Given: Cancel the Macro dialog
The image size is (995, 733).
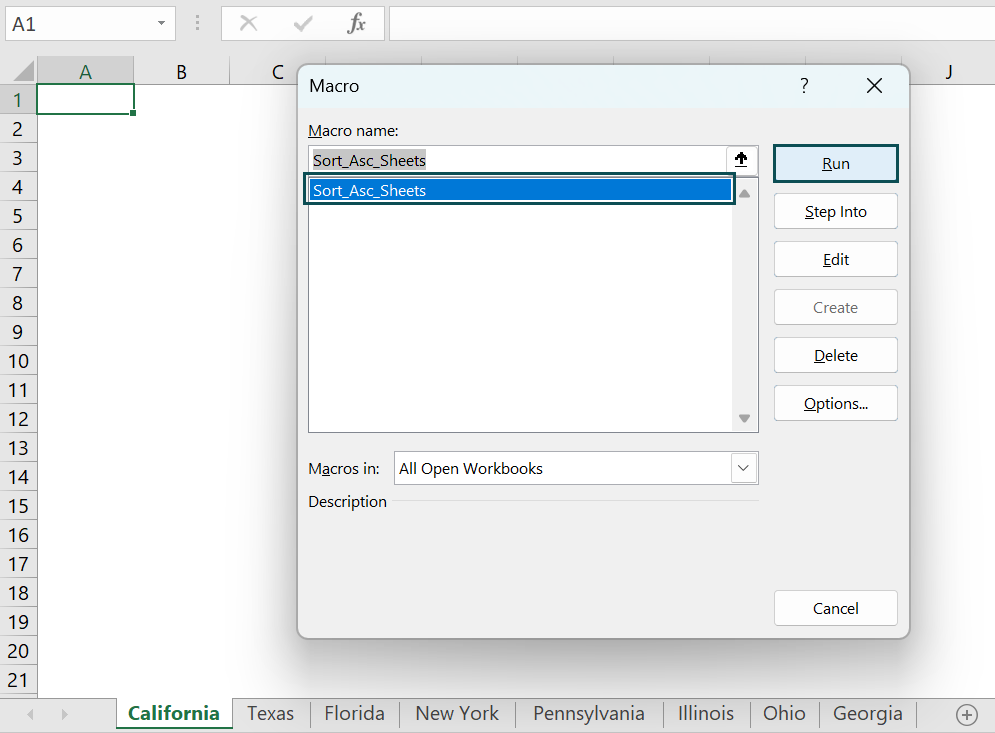Looking at the screenshot, I should (x=836, y=609).
